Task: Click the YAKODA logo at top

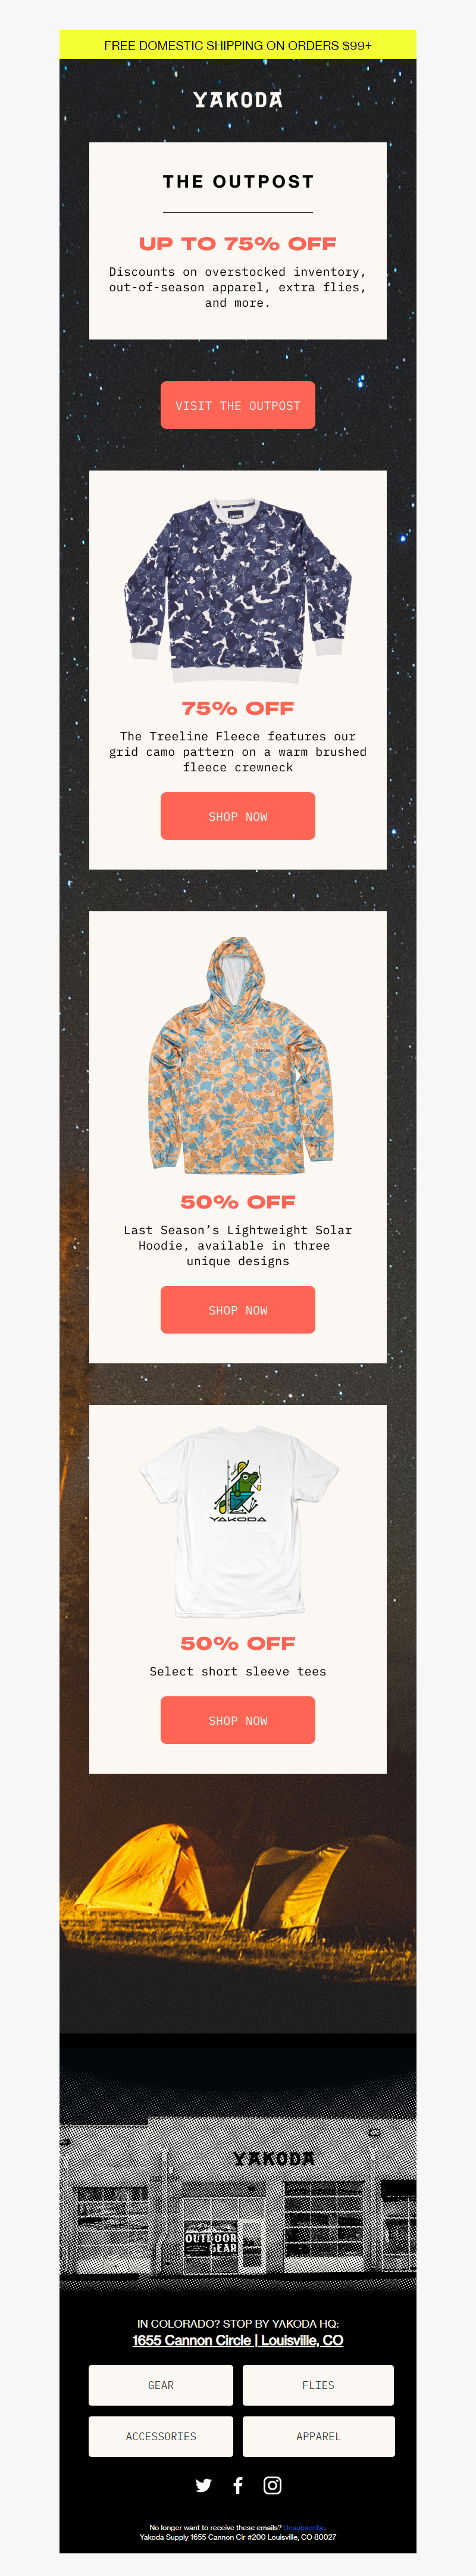Action: [x=238, y=99]
